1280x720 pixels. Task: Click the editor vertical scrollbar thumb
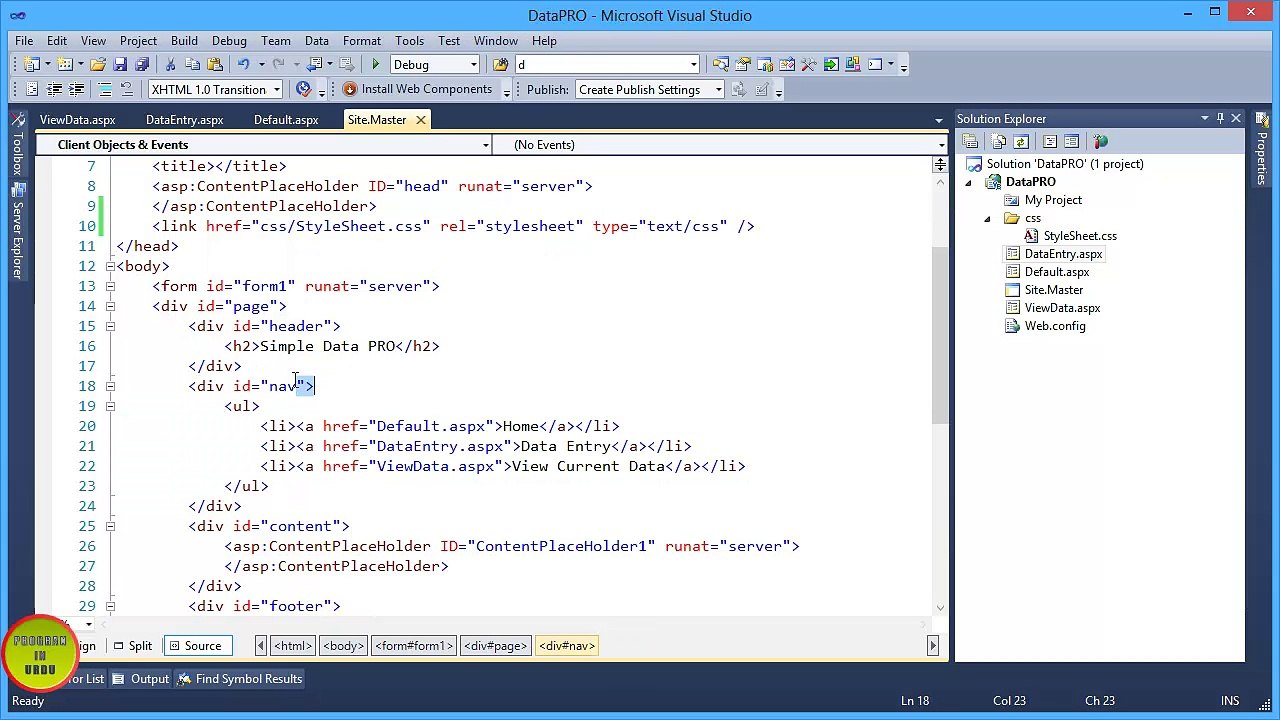tap(940, 335)
